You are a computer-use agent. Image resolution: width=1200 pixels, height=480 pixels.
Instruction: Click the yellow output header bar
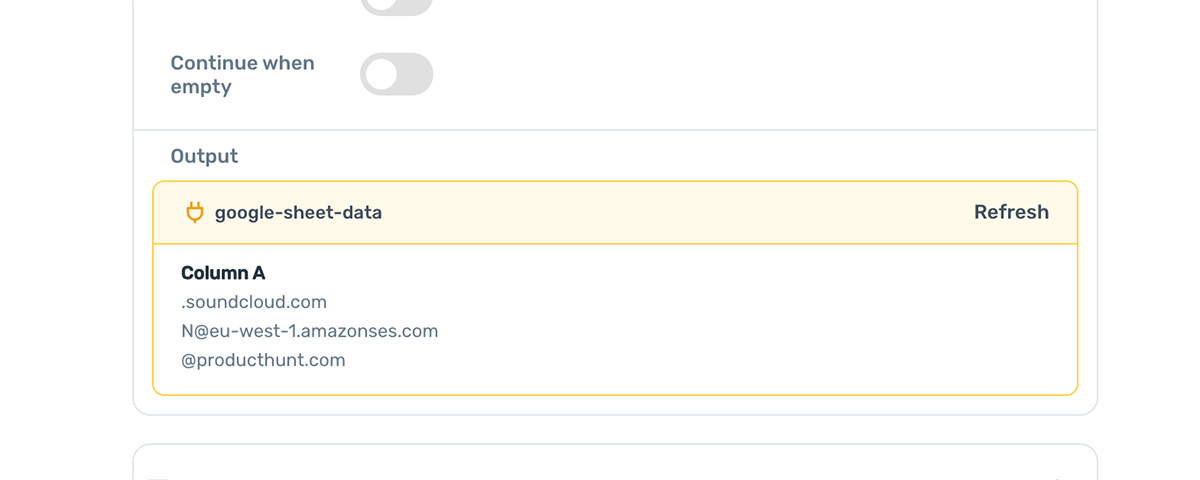(x=615, y=212)
